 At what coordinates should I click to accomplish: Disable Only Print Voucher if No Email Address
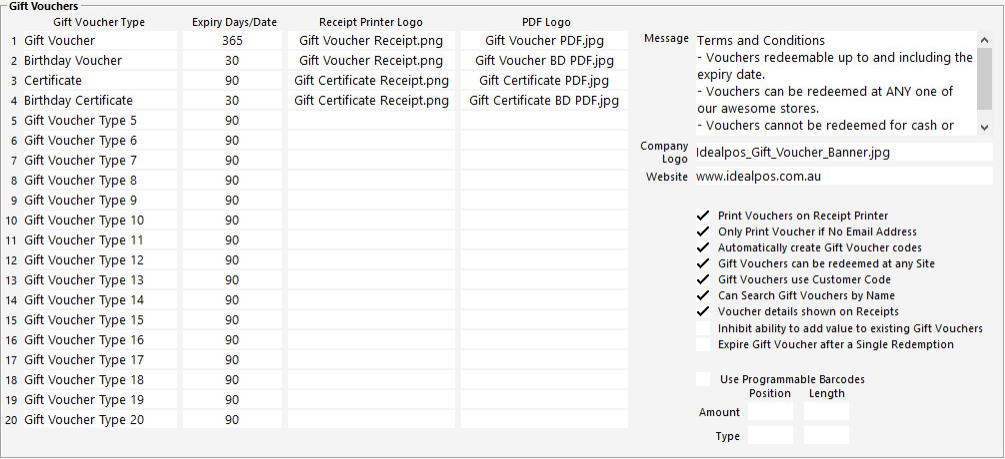(703, 232)
